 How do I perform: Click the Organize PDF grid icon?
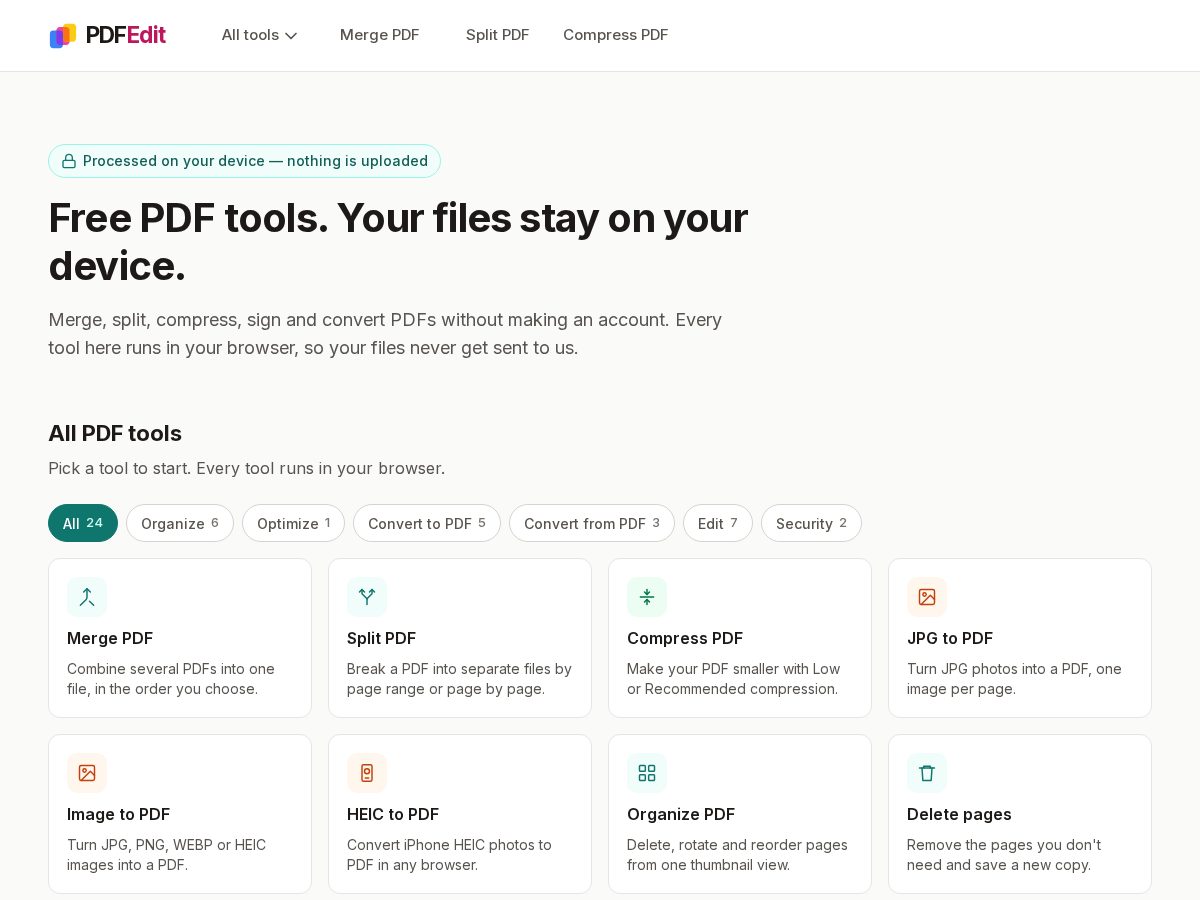pyautogui.click(x=647, y=773)
